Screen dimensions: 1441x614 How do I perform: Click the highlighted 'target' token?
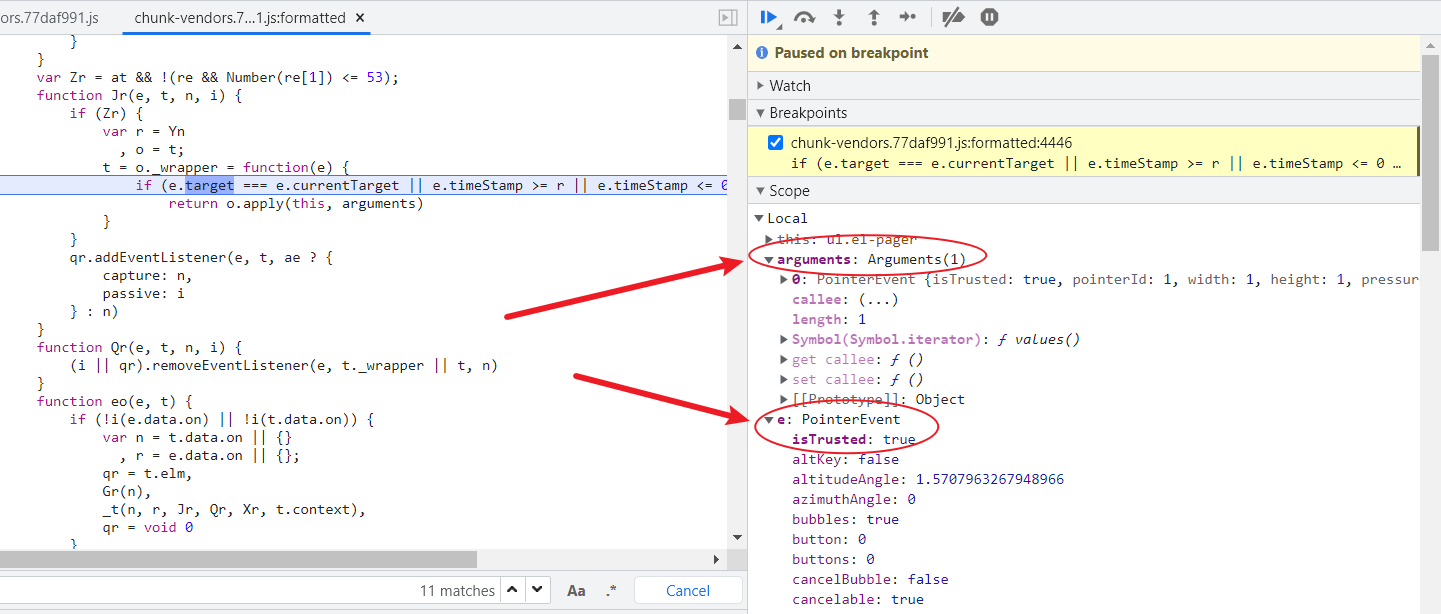pyautogui.click(x=209, y=185)
